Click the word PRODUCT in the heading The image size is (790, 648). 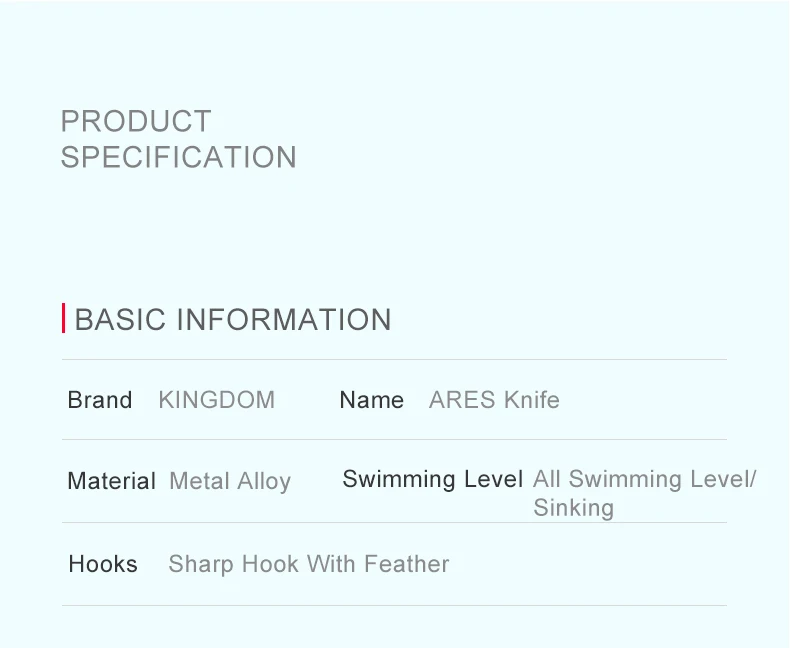coord(136,121)
